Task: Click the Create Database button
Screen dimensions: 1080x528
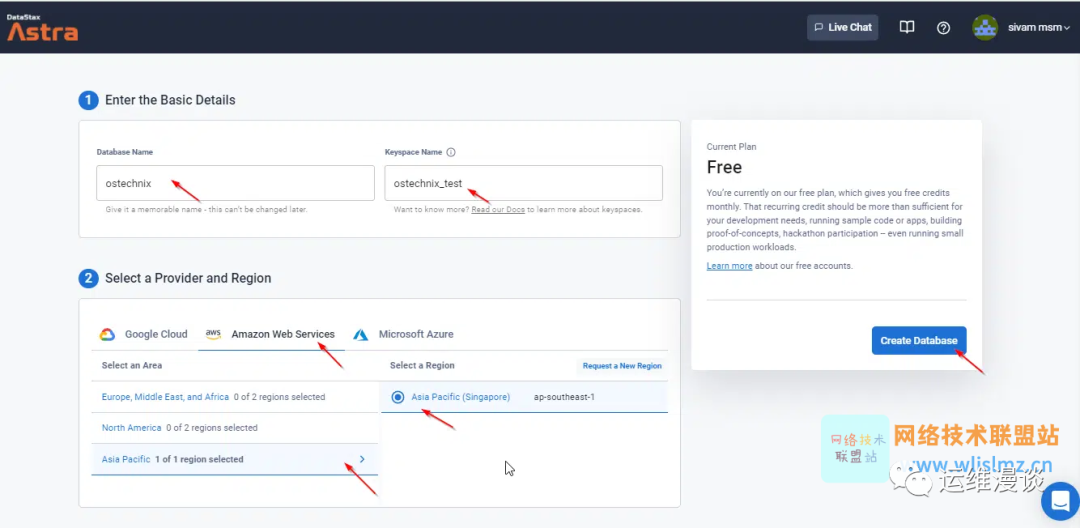Action: tap(919, 341)
